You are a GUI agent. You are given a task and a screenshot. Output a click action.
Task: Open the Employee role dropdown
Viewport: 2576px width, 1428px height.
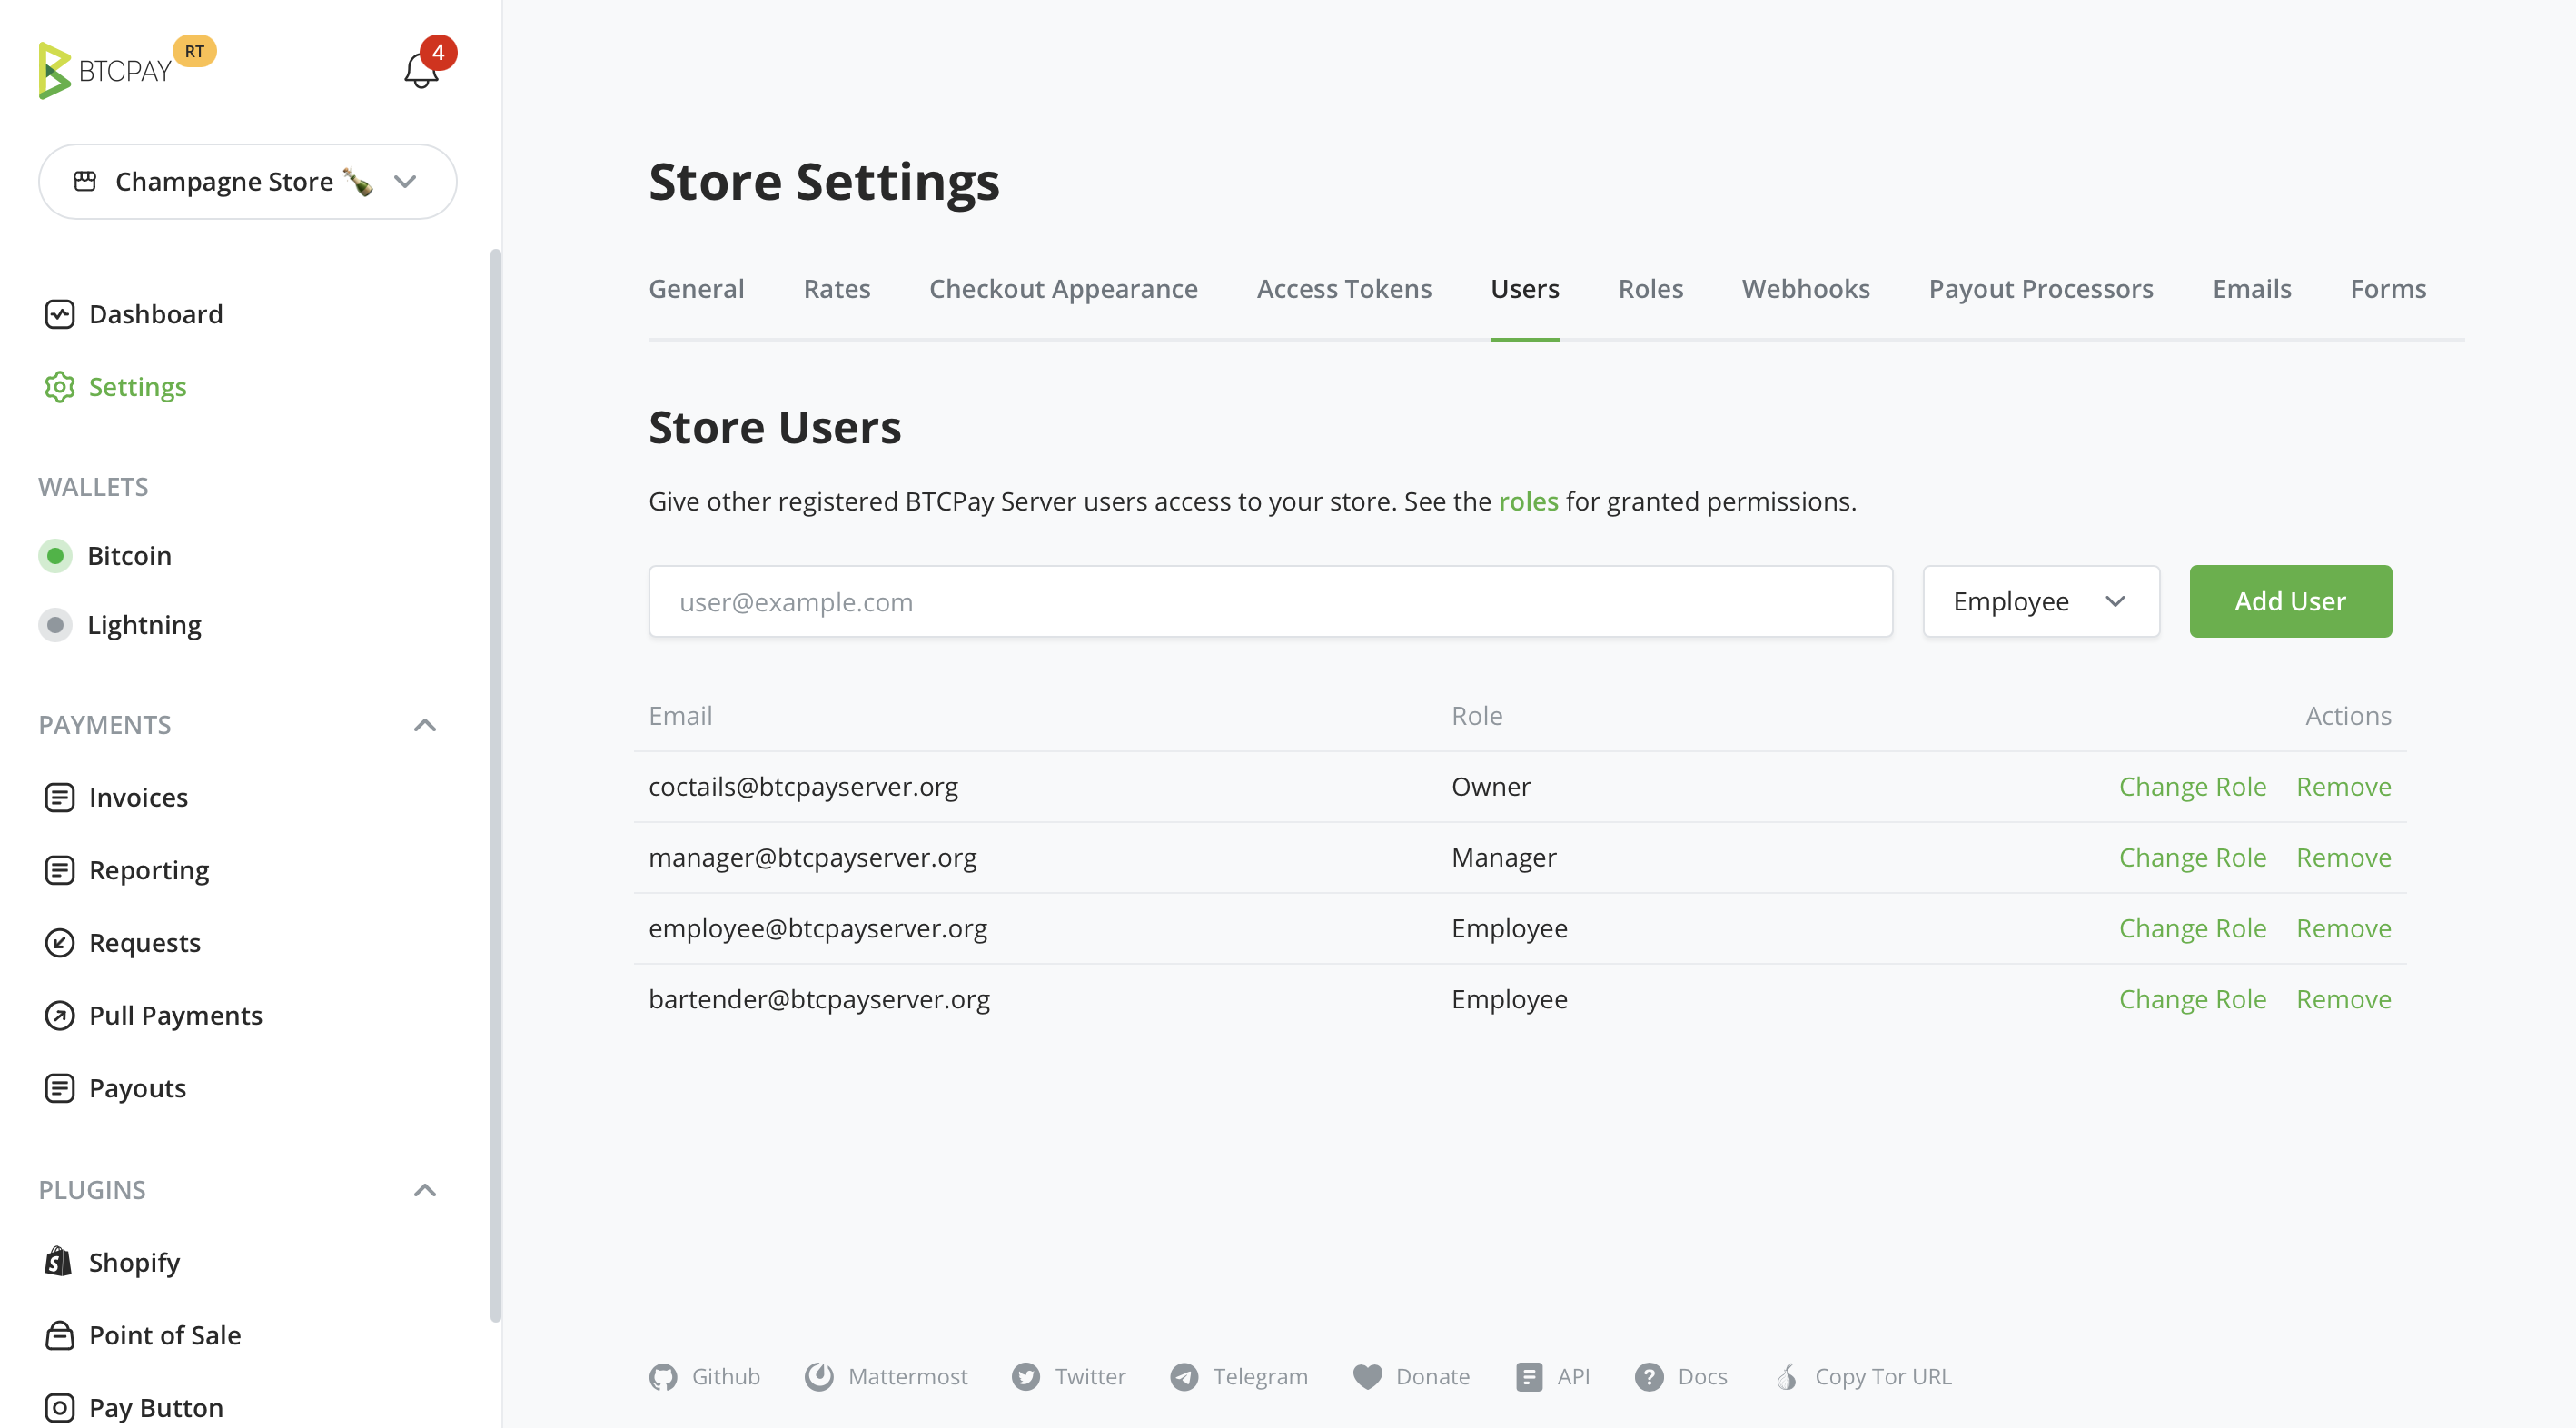(2041, 601)
